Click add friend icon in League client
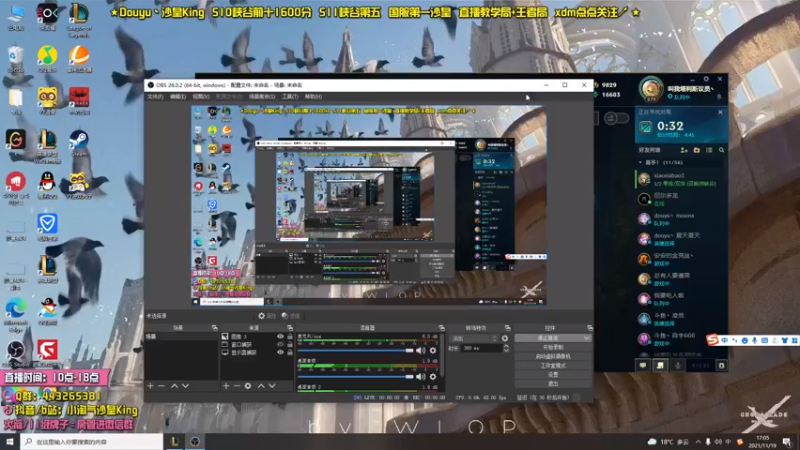The width and height of the screenshot is (800, 450). (x=684, y=150)
